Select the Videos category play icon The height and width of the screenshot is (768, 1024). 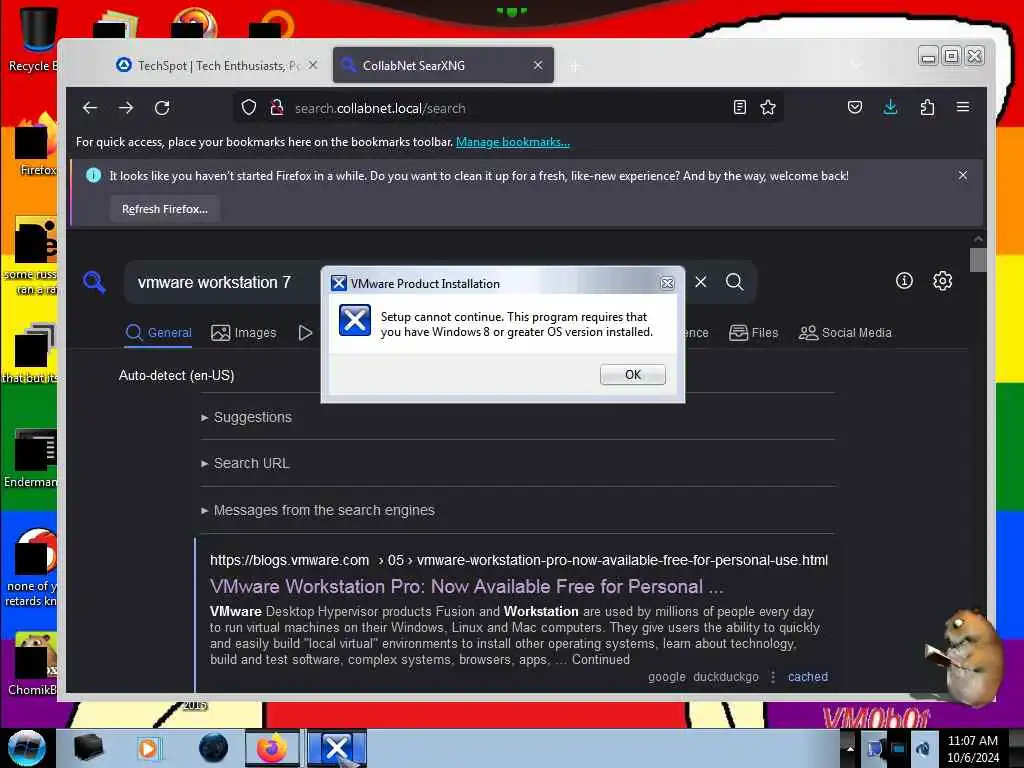305,332
